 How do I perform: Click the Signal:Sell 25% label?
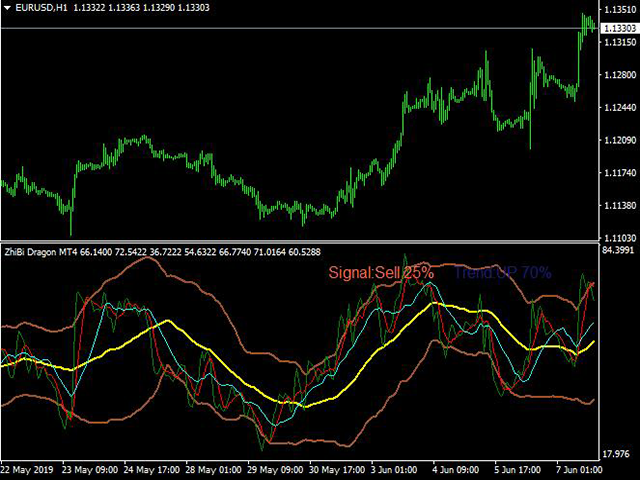pos(381,272)
